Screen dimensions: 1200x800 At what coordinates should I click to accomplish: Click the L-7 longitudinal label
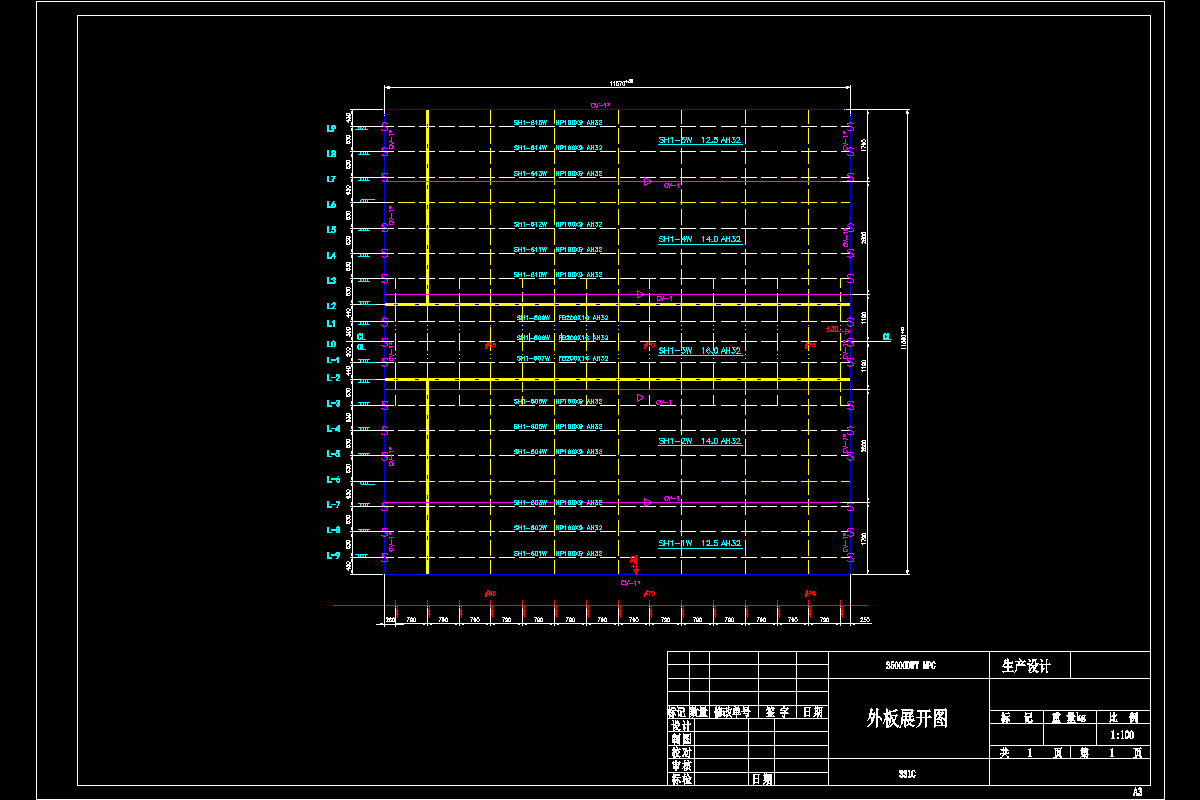click(x=333, y=505)
